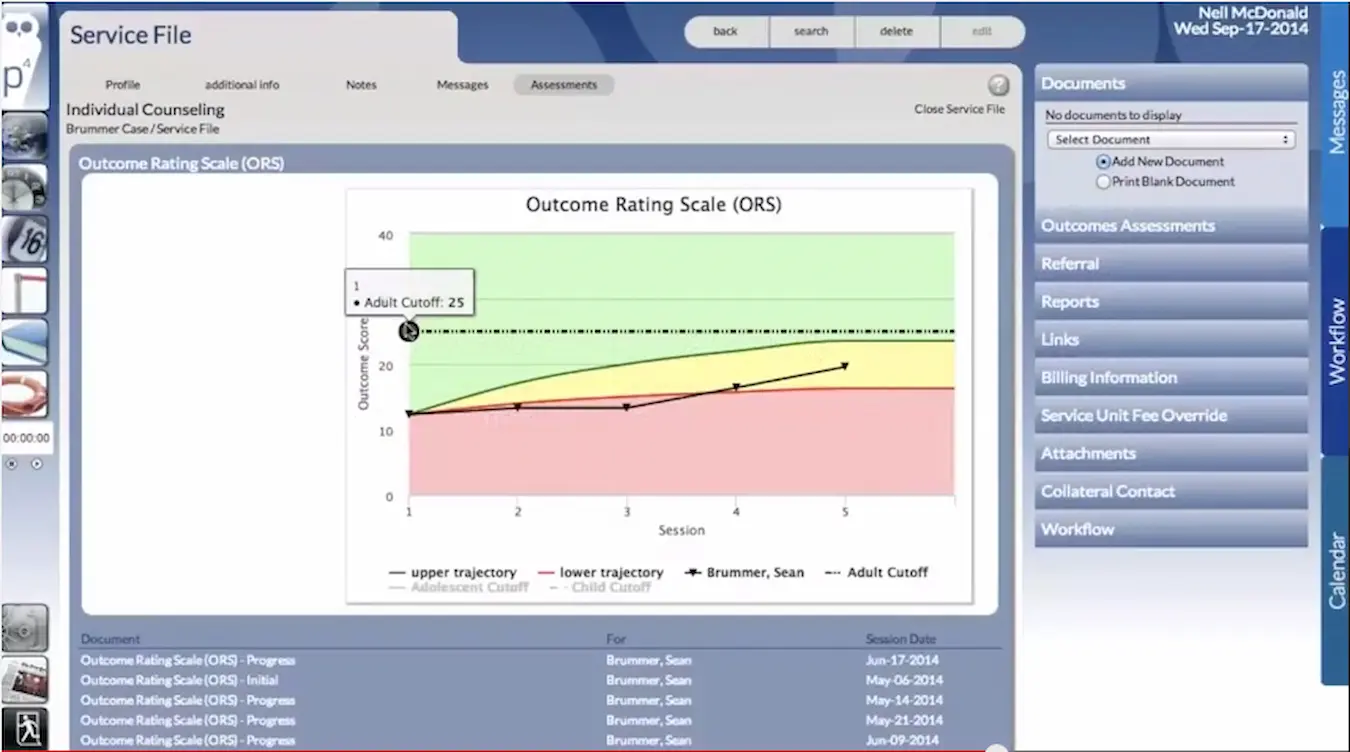This screenshot has height=752, width=1350.
Task: Open the clock tool in the left sidebar
Action: point(25,186)
